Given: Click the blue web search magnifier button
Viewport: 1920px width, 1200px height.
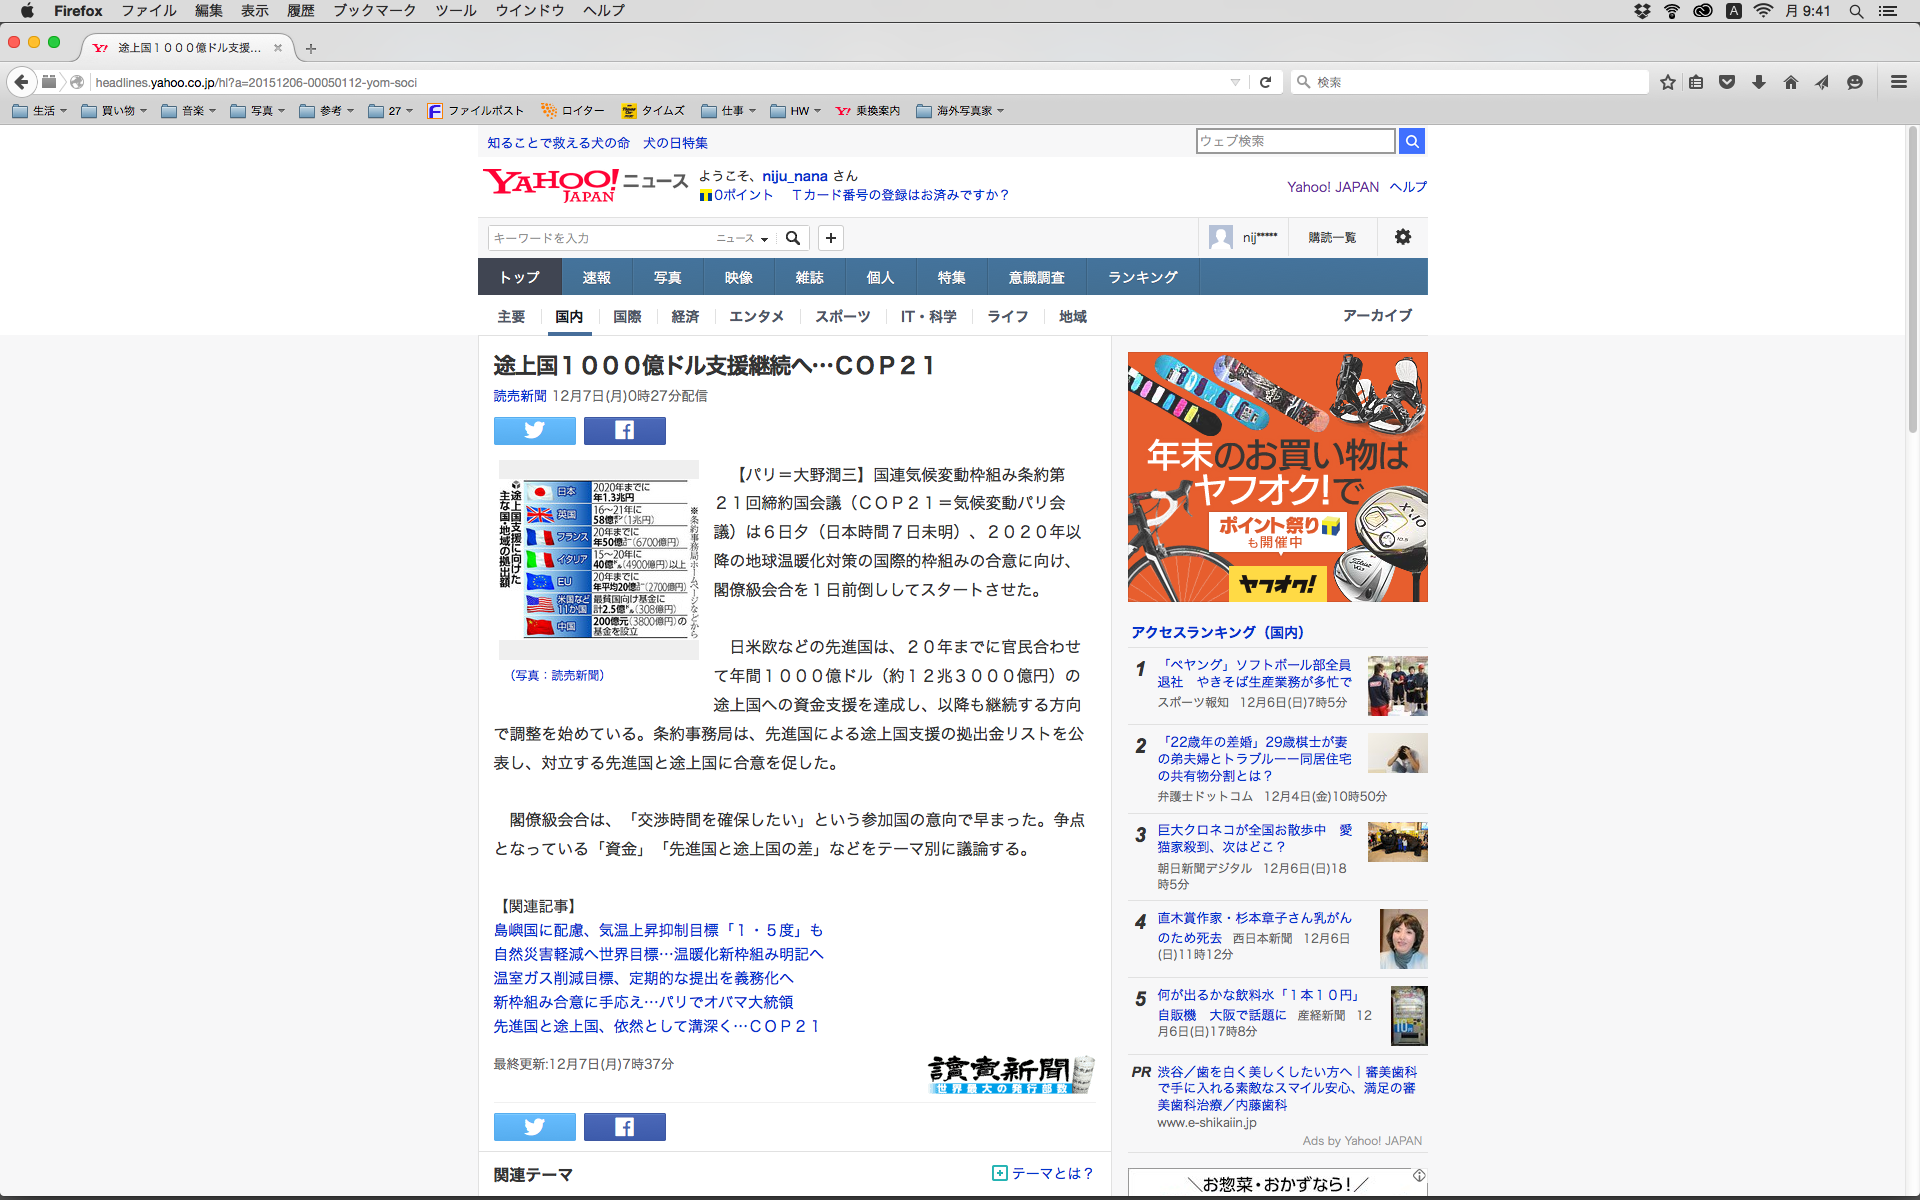Looking at the screenshot, I should pyautogui.click(x=1411, y=141).
